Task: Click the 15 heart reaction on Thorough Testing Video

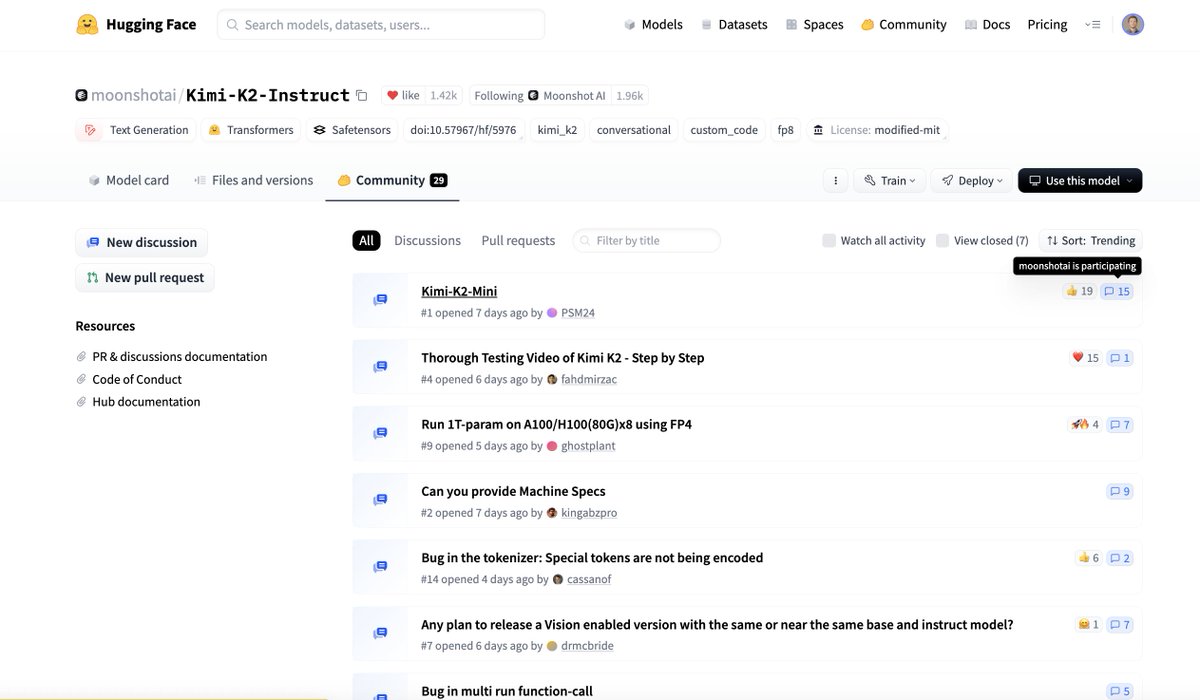Action: point(1085,358)
